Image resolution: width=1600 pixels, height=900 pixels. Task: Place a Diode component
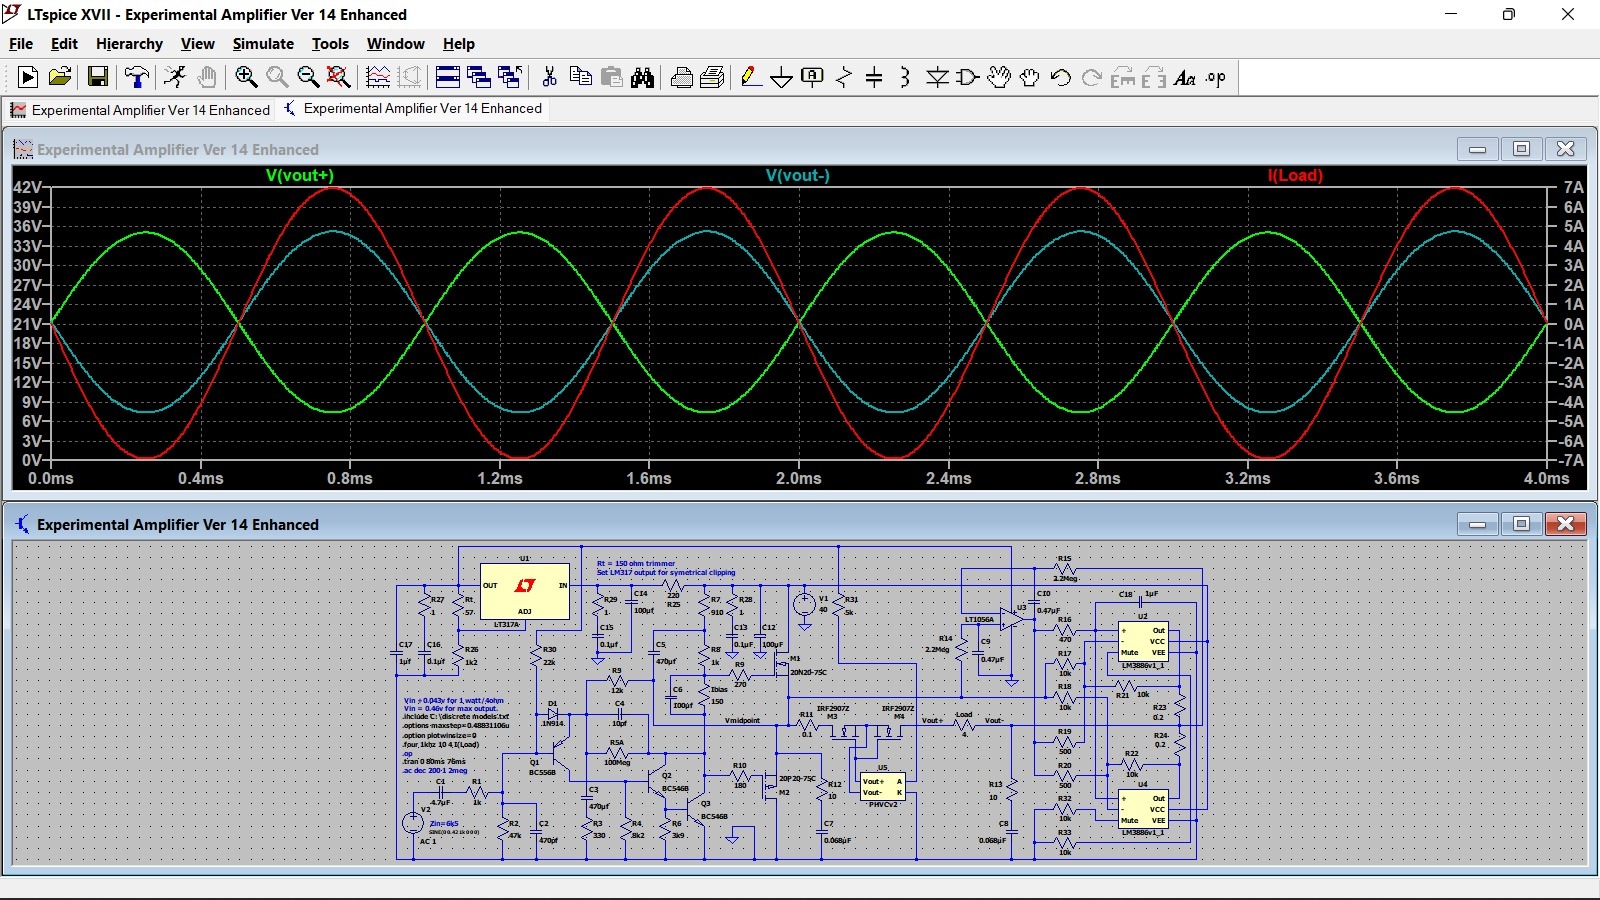click(x=937, y=77)
